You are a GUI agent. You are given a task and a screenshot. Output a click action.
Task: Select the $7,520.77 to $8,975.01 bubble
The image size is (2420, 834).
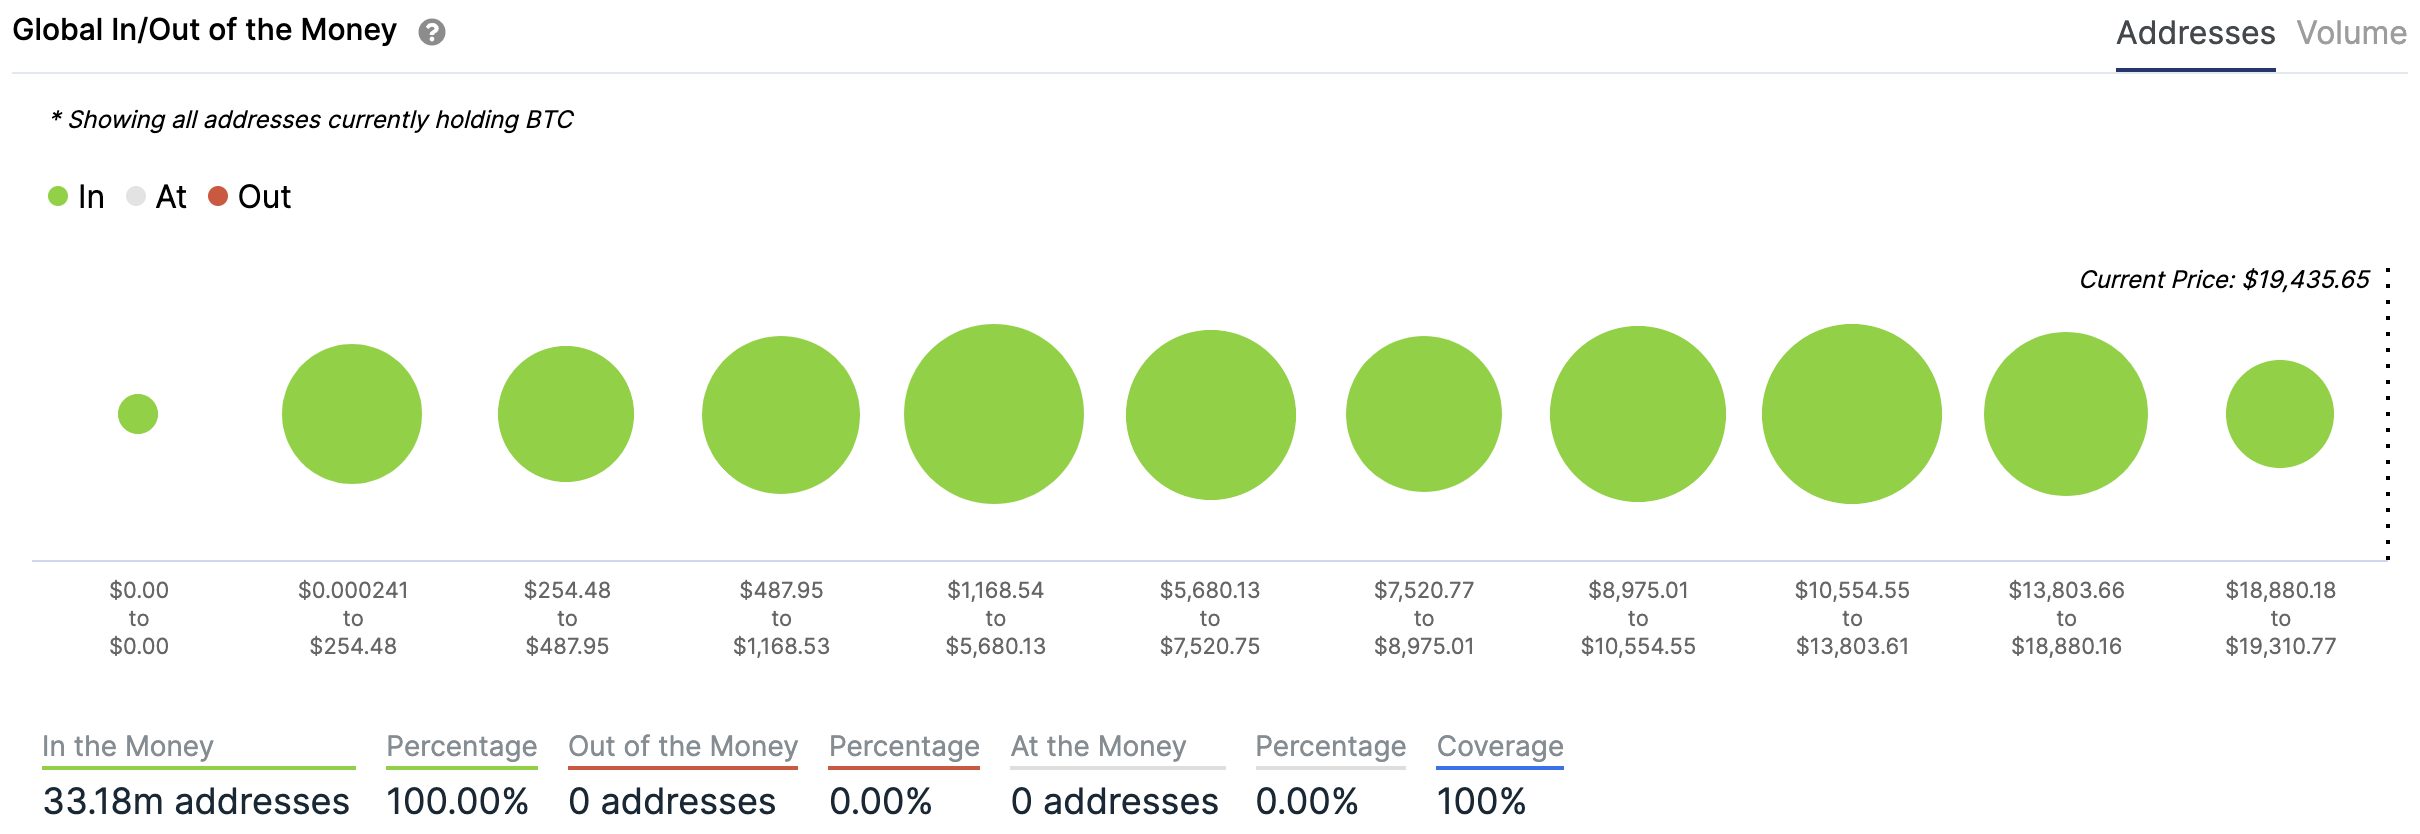point(1424,414)
